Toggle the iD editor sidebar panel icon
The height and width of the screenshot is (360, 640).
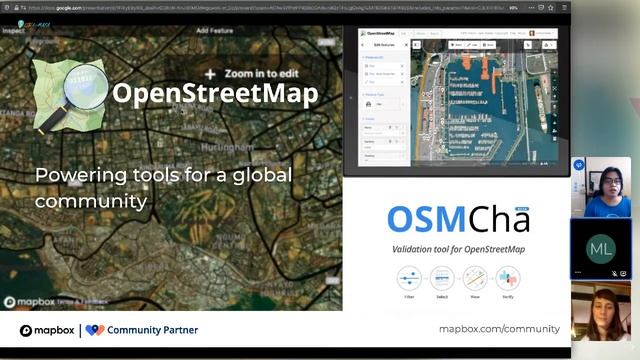click(x=416, y=45)
